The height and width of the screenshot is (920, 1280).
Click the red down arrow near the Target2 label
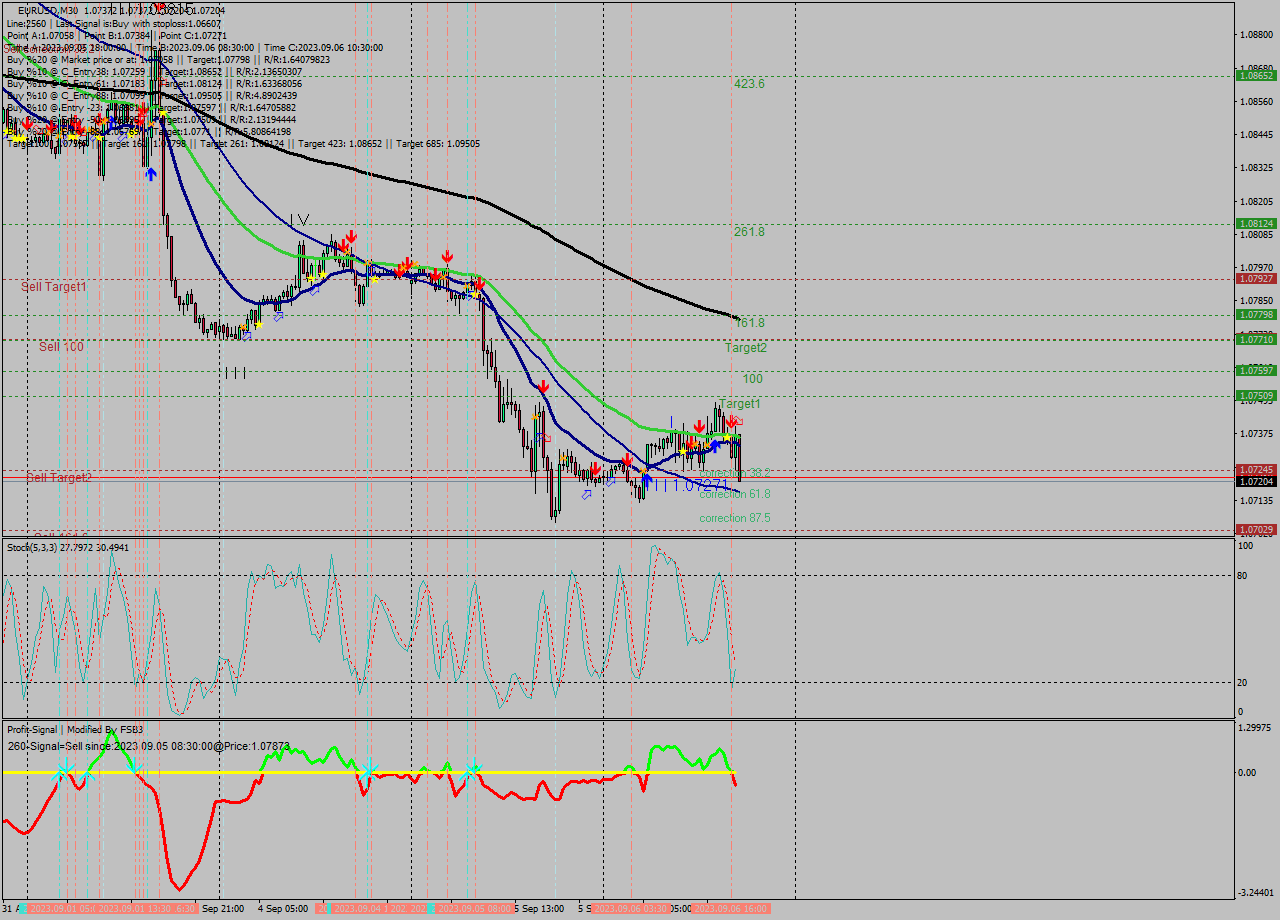point(543,385)
